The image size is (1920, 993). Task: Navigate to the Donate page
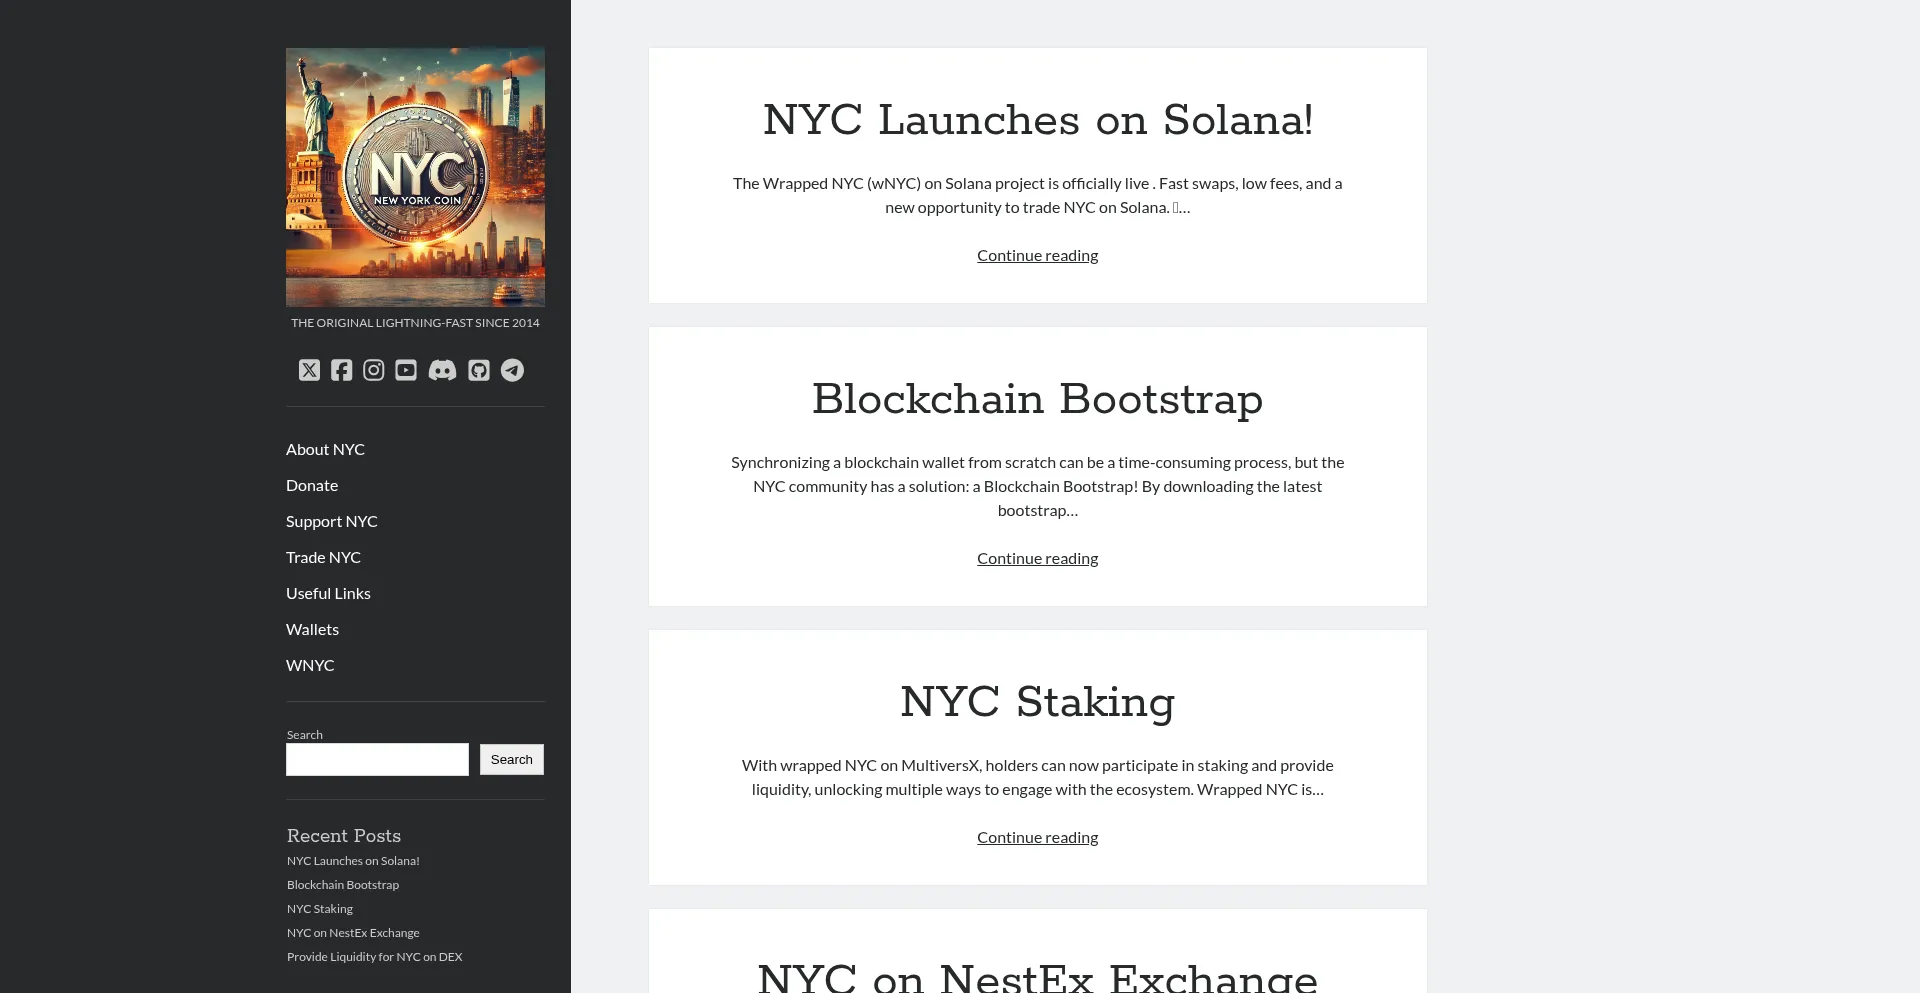311,485
